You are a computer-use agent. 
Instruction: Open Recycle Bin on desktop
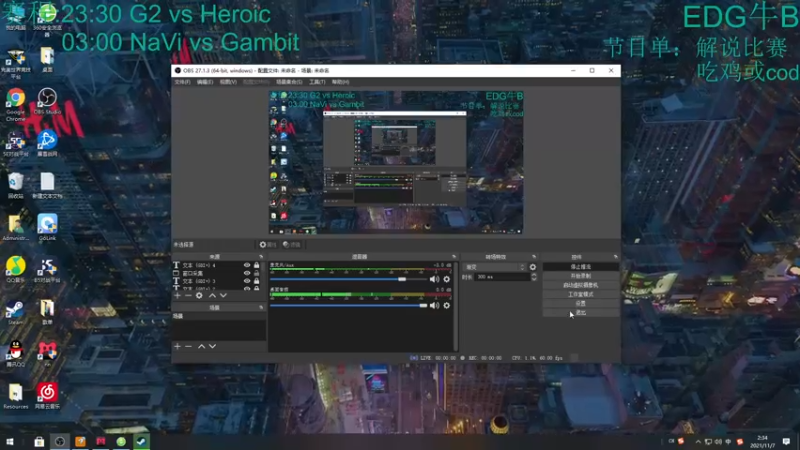[x=15, y=186]
